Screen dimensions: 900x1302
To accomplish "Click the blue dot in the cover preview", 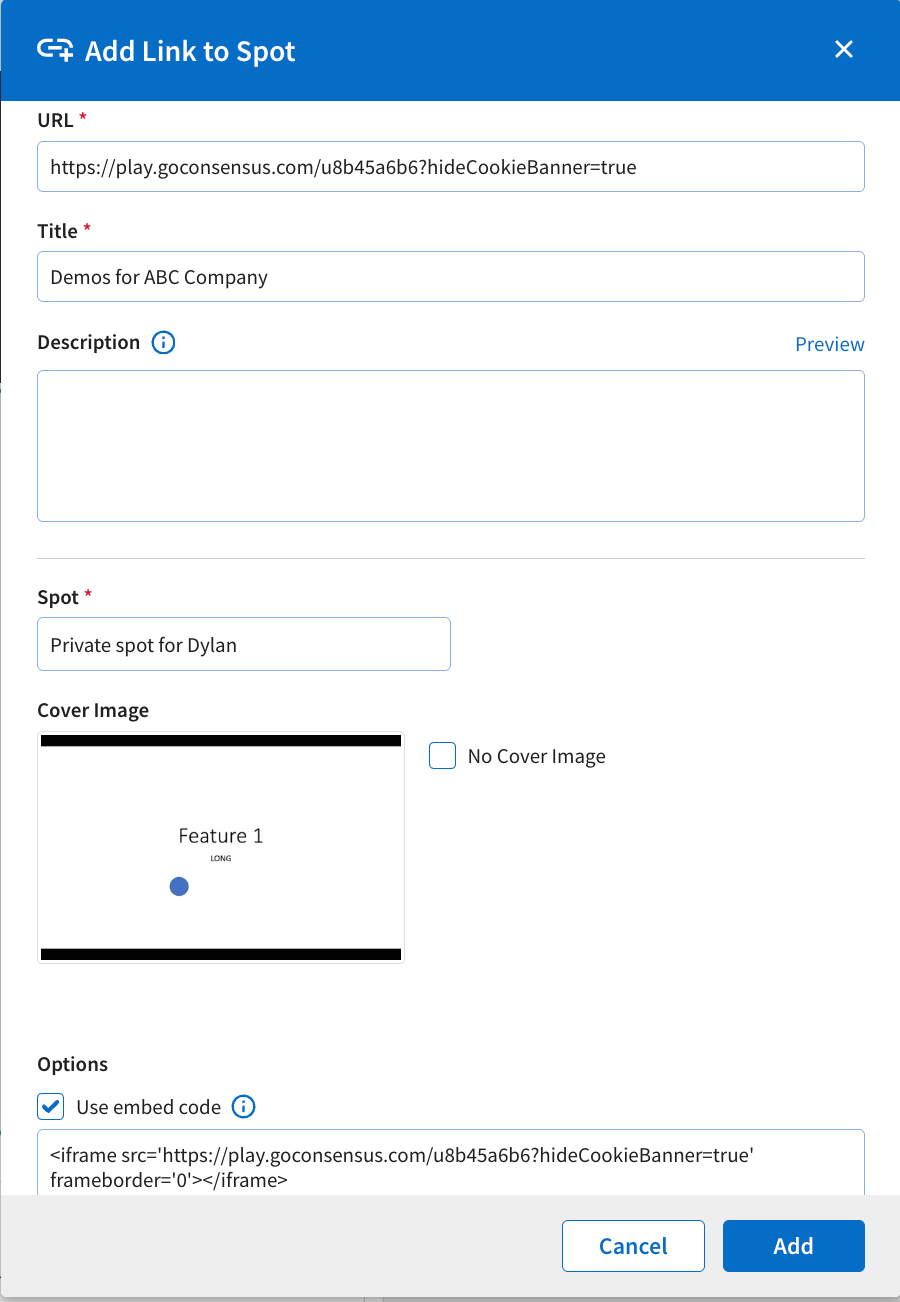I will [x=179, y=886].
